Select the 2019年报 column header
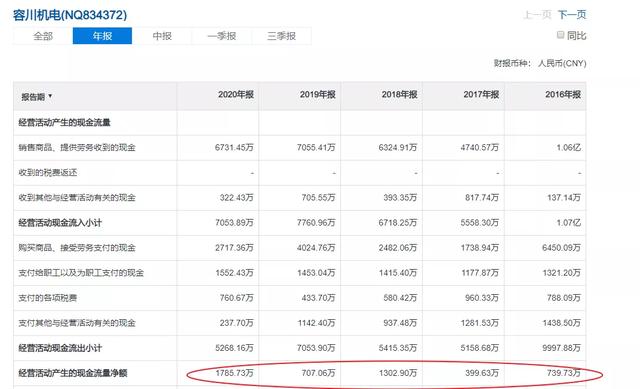 click(318, 95)
